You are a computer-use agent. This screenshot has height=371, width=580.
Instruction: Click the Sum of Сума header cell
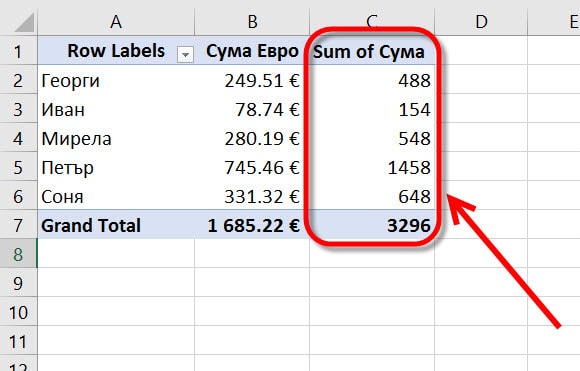tap(372, 51)
